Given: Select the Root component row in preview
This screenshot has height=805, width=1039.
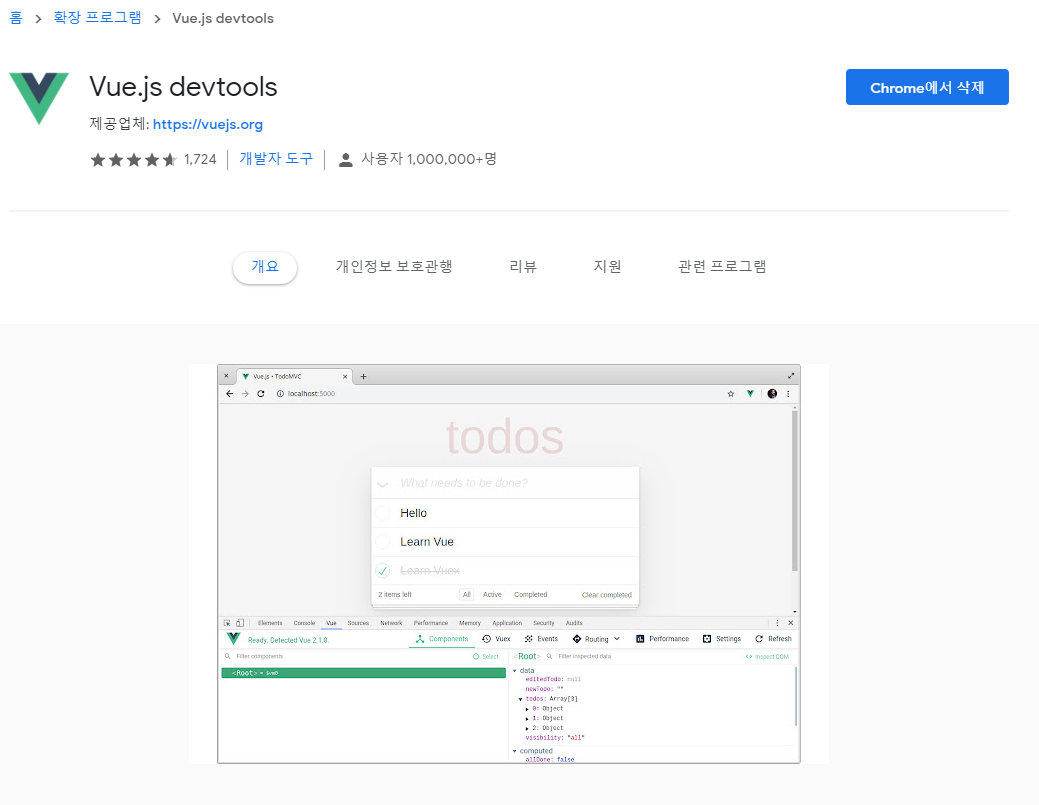Looking at the screenshot, I should point(363,673).
